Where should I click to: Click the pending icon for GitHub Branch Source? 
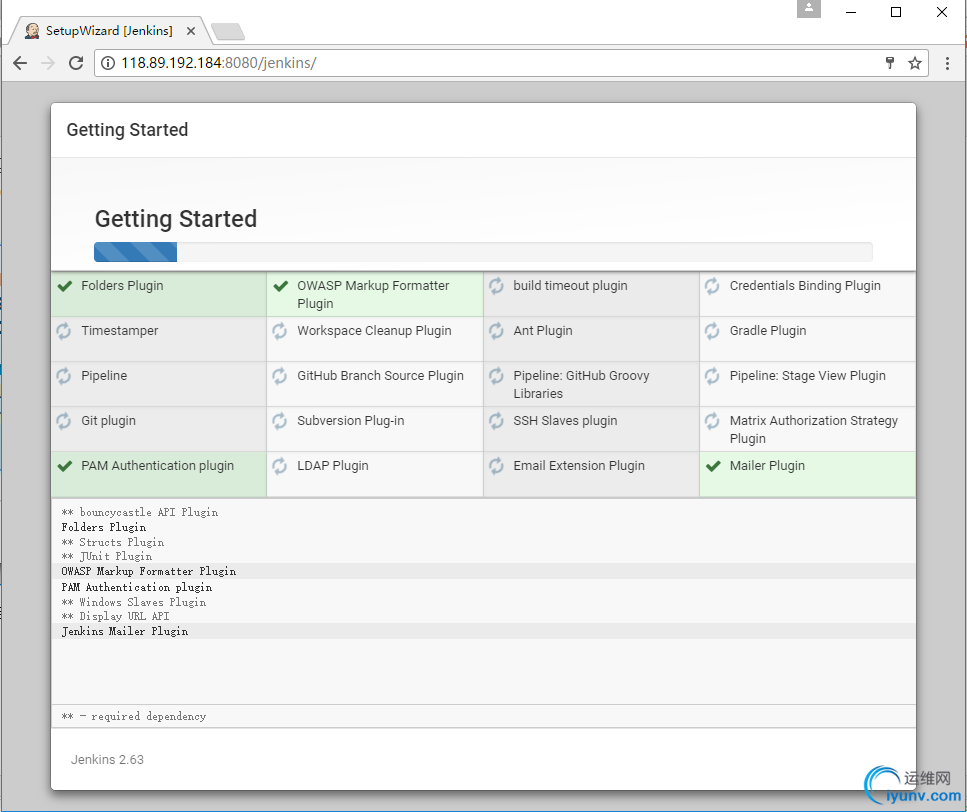tap(280, 376)
